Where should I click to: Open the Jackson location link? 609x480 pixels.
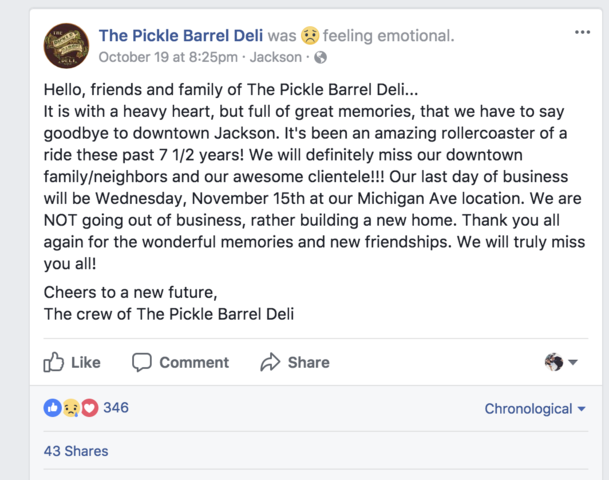point(276,57)
